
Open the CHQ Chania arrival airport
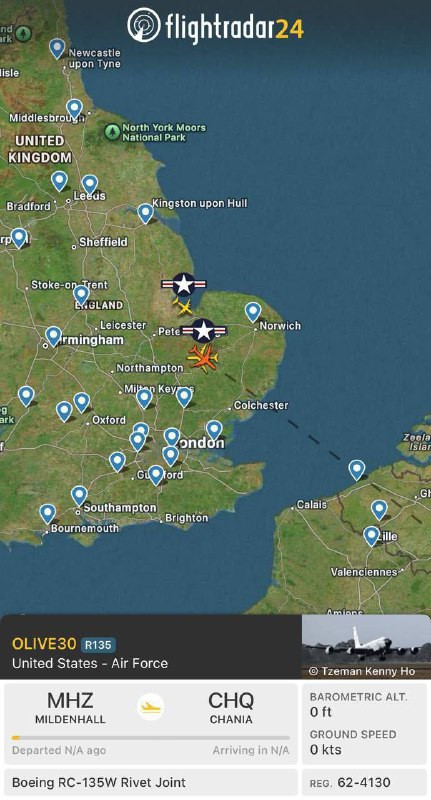point(231,708)
